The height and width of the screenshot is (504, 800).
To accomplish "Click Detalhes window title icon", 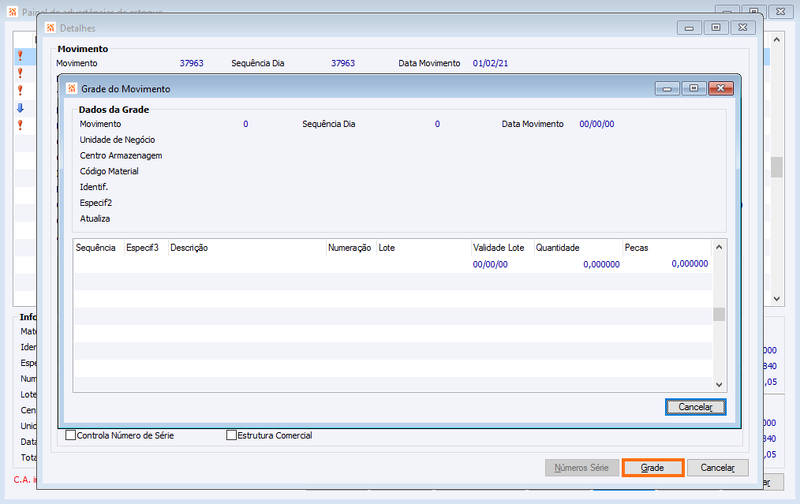I will click(50, 28).
